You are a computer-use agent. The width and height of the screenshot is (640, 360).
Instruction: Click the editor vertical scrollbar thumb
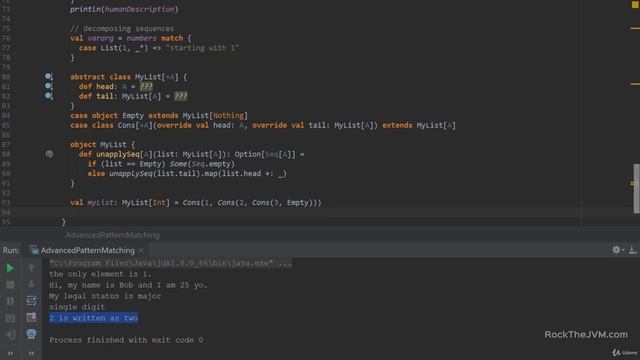click(x=636, y=188)
